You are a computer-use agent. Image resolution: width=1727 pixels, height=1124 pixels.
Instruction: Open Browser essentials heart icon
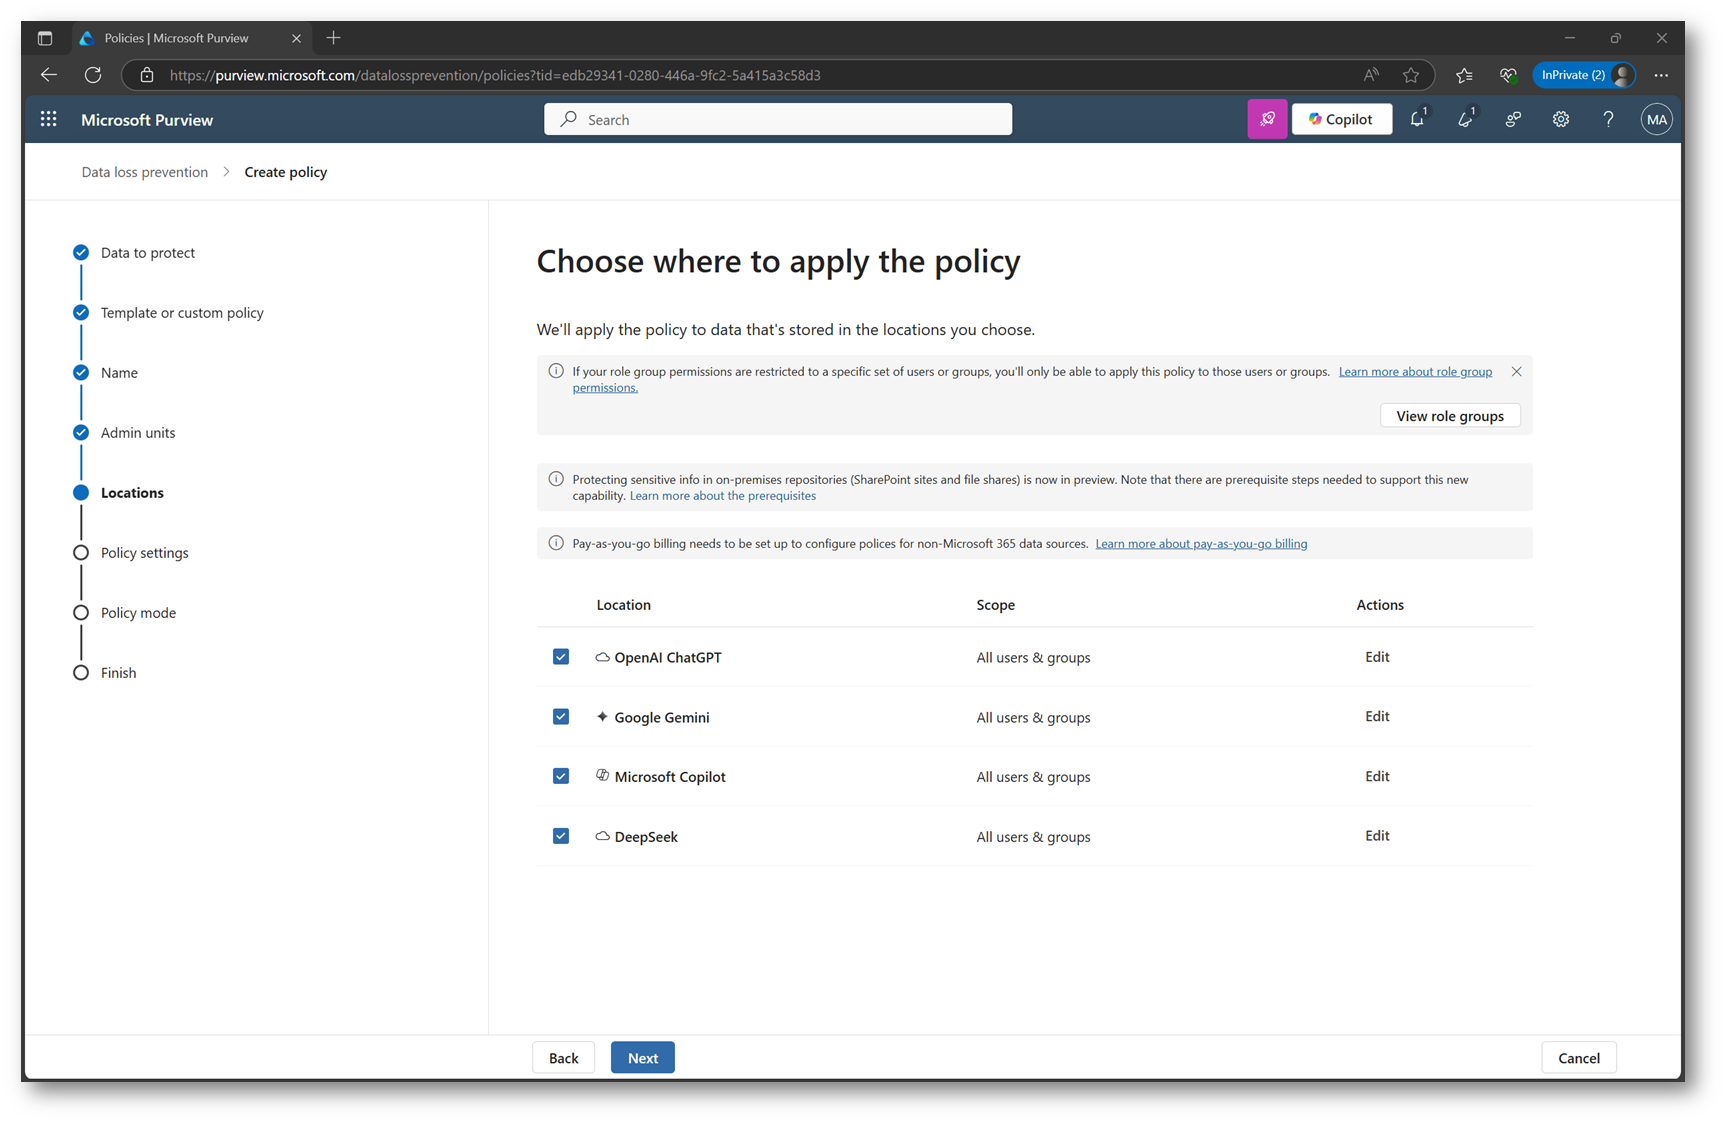1508,75
